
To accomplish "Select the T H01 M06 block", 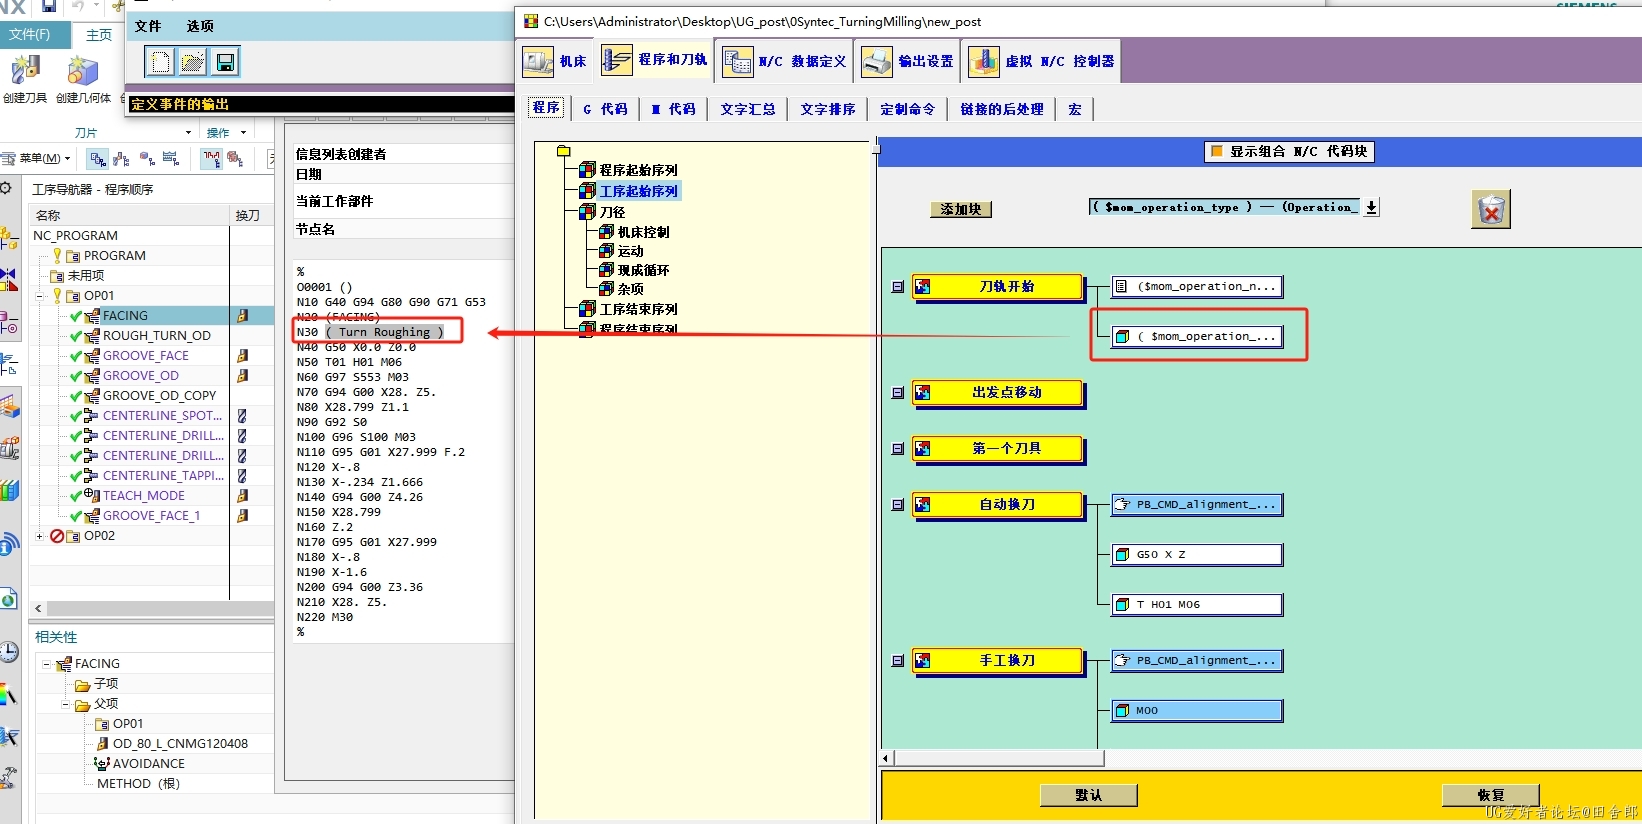I will click(1197, 605).
